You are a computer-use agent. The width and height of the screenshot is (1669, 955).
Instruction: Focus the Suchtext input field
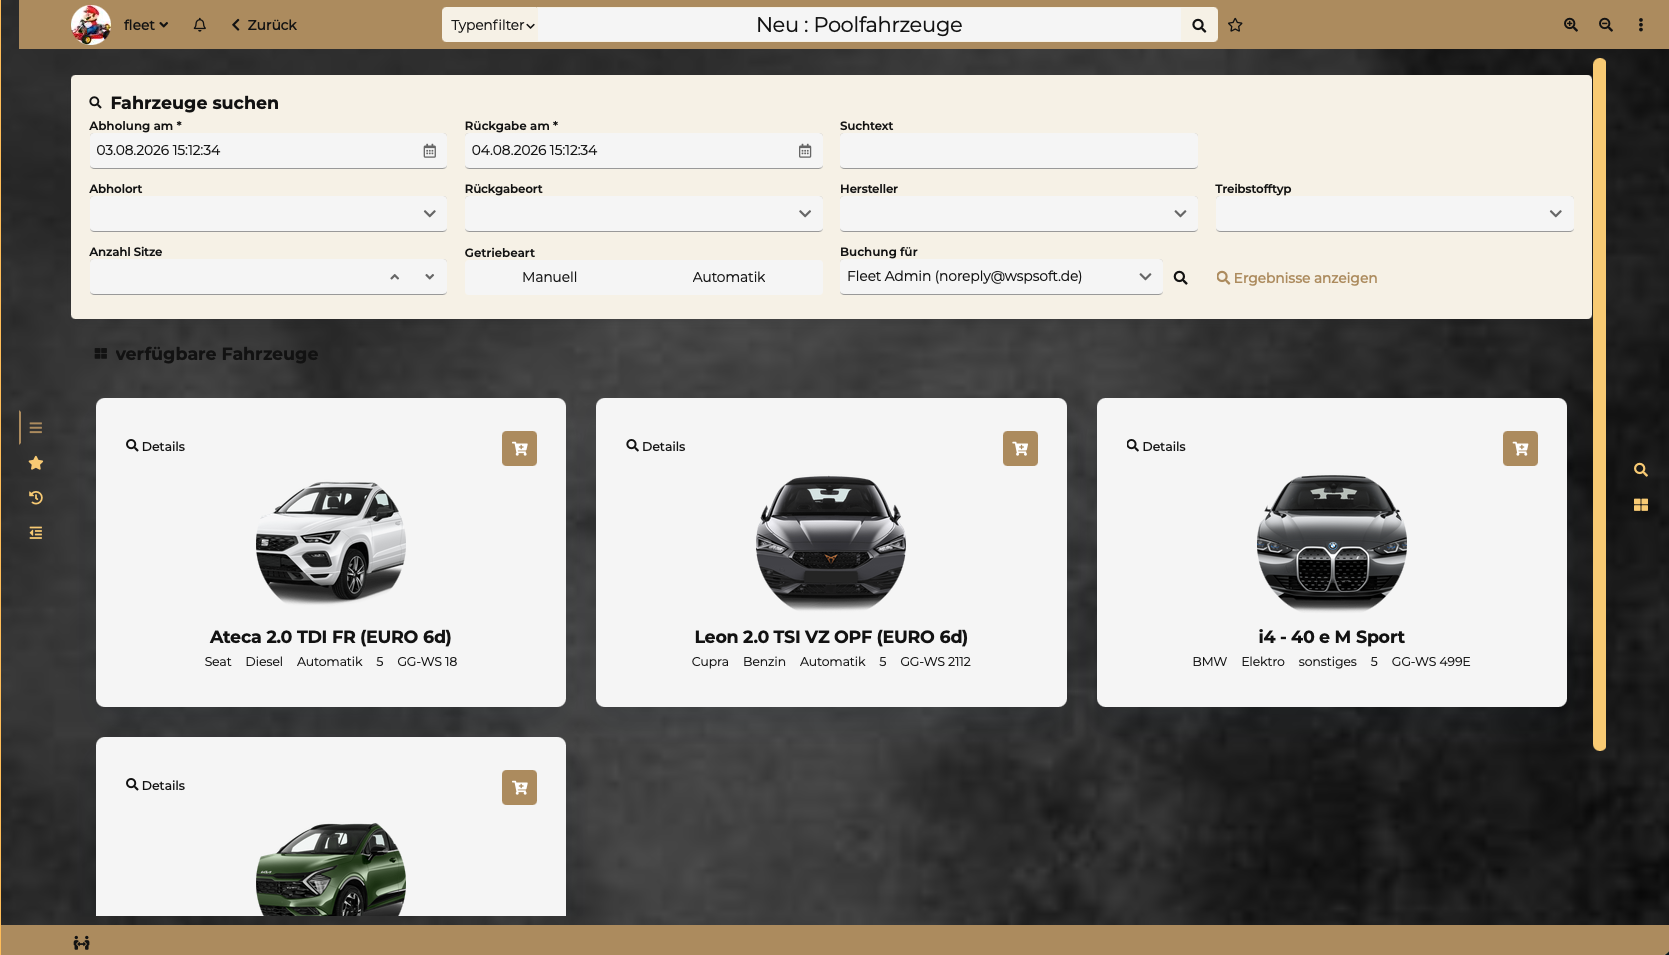pyautogui.click(x=1019, y=151)
